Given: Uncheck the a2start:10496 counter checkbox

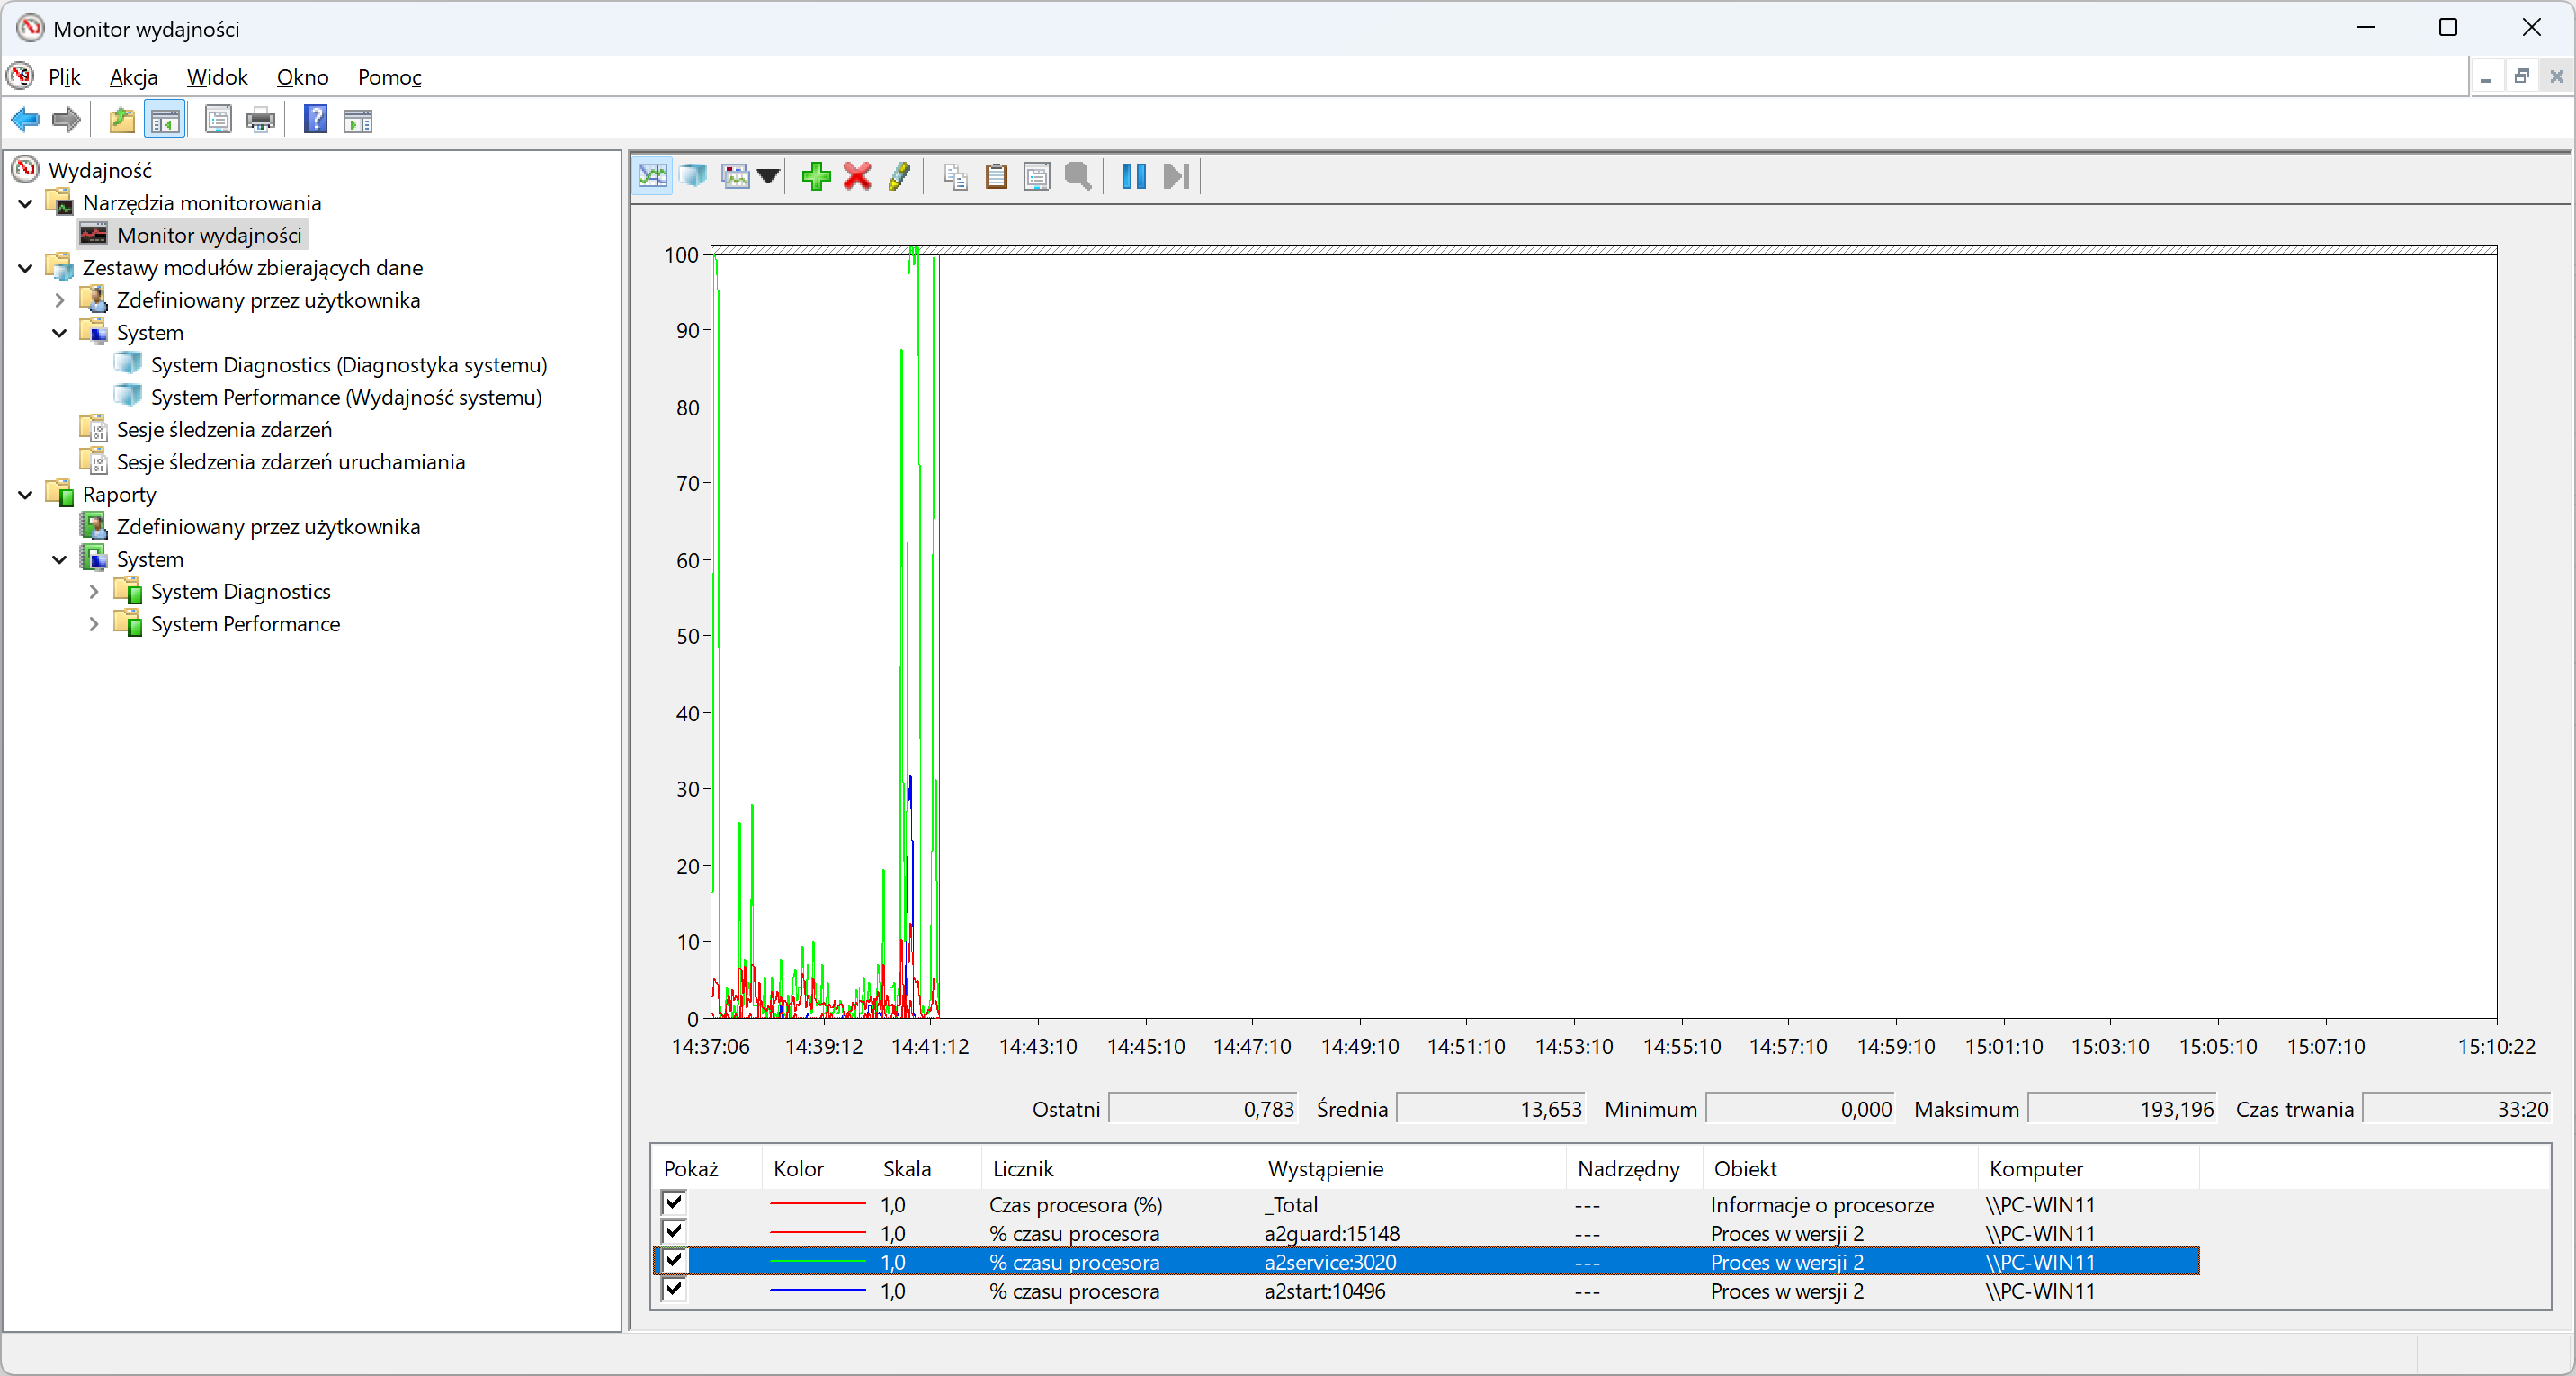Looking at the screenshot, I should pos(674,1290).
